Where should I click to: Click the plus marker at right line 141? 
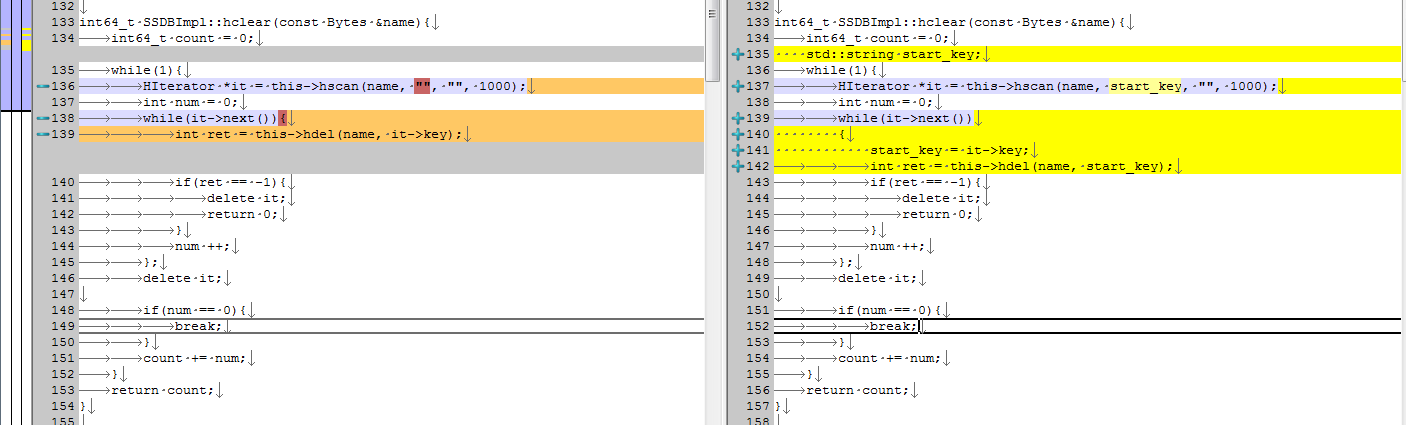pos(737,150)
